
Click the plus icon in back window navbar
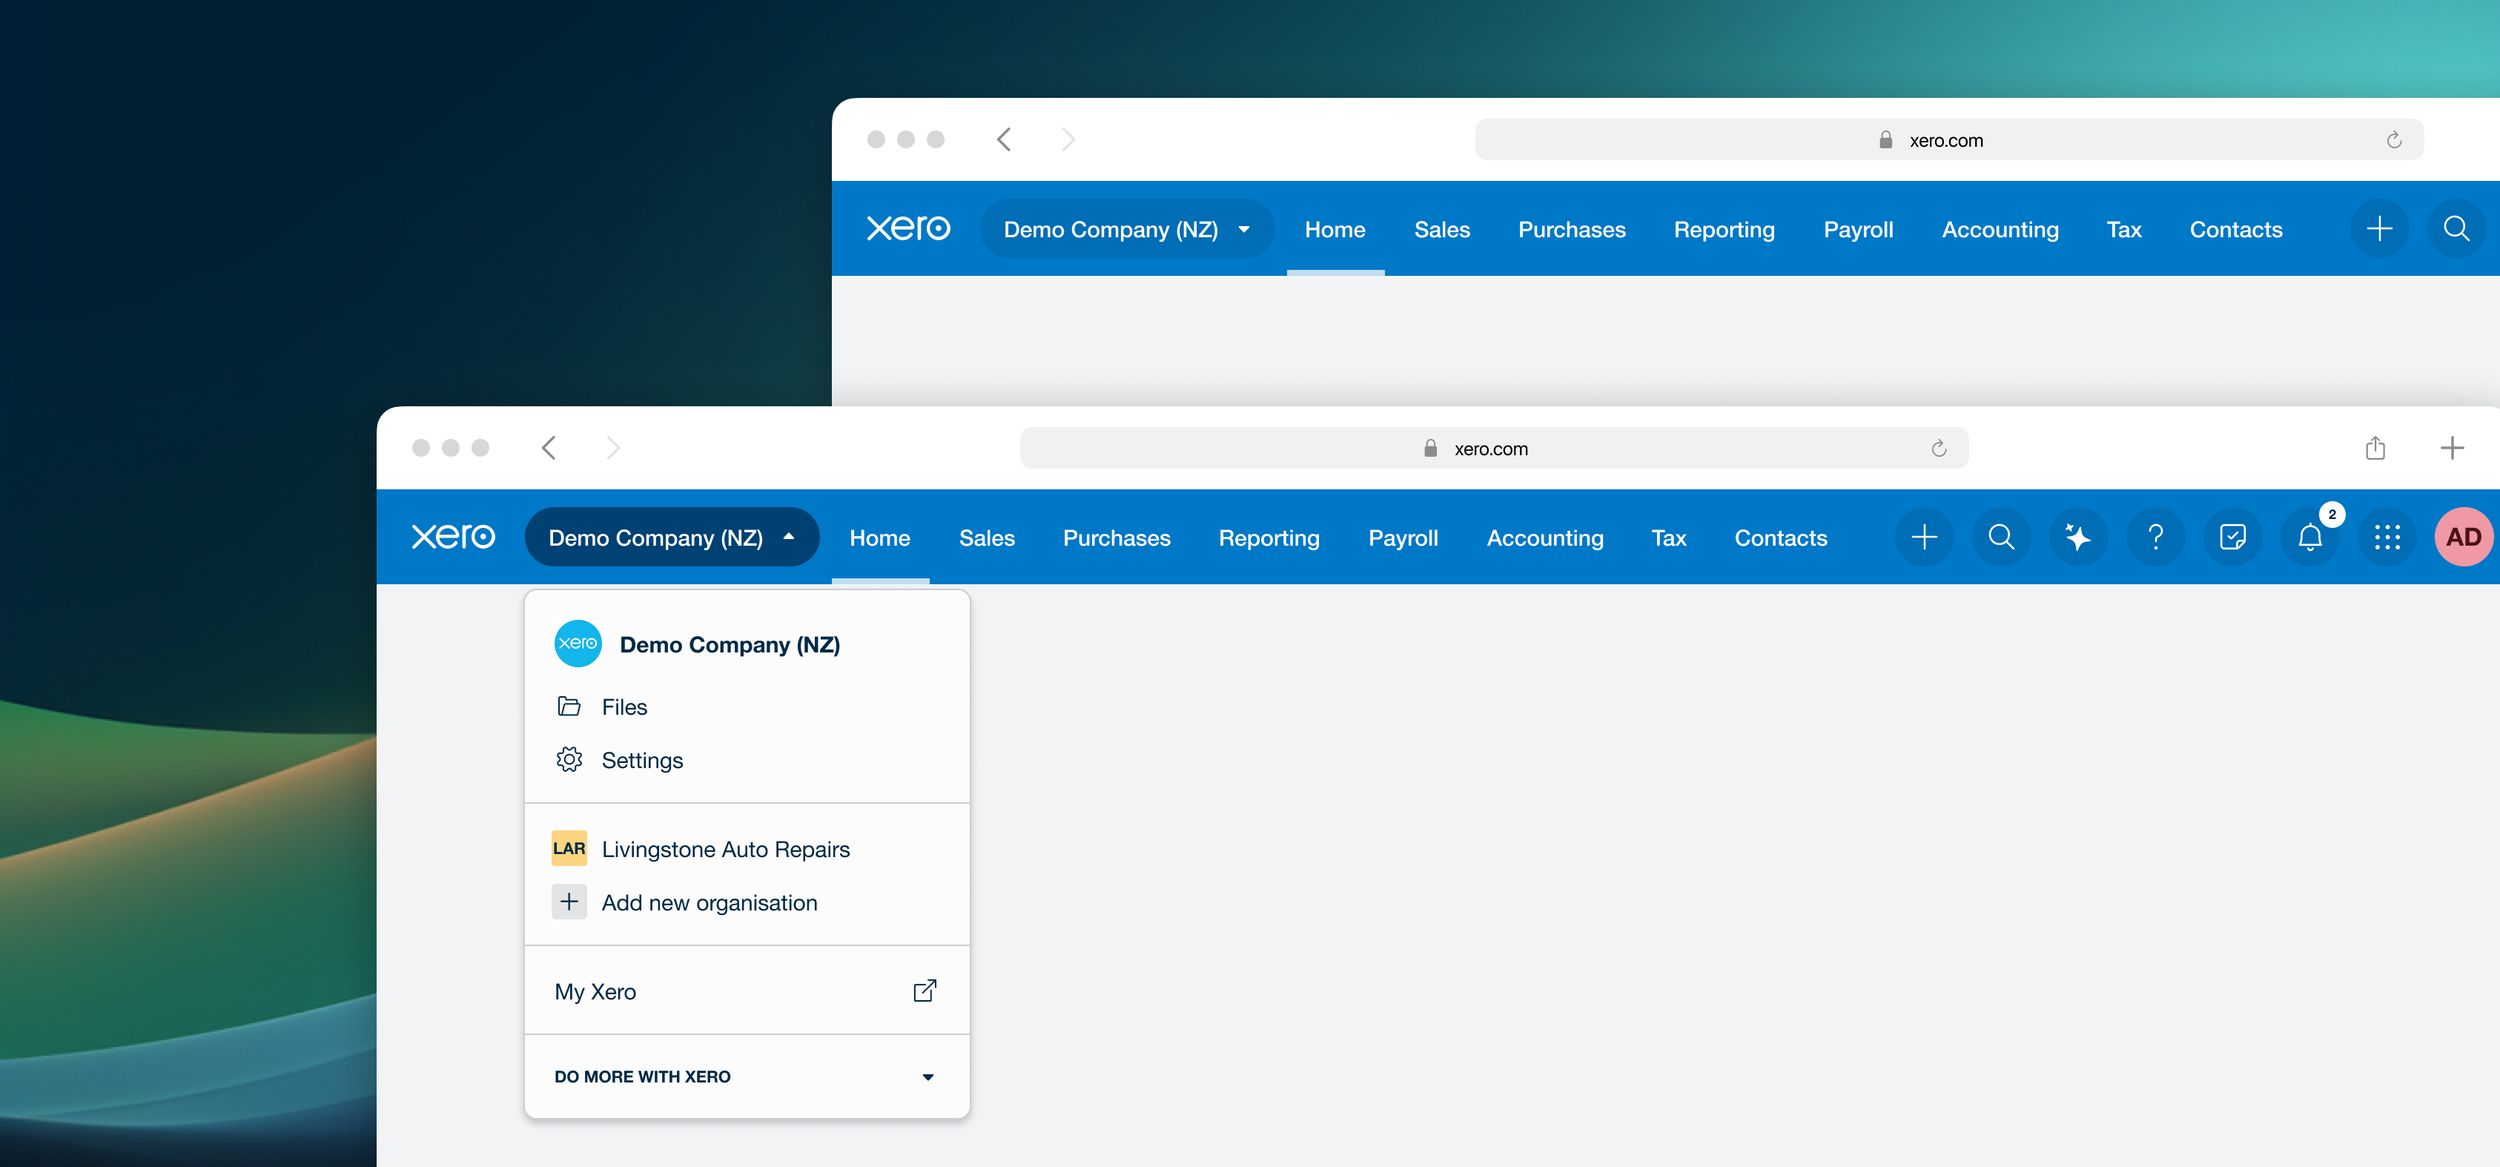2379,228
